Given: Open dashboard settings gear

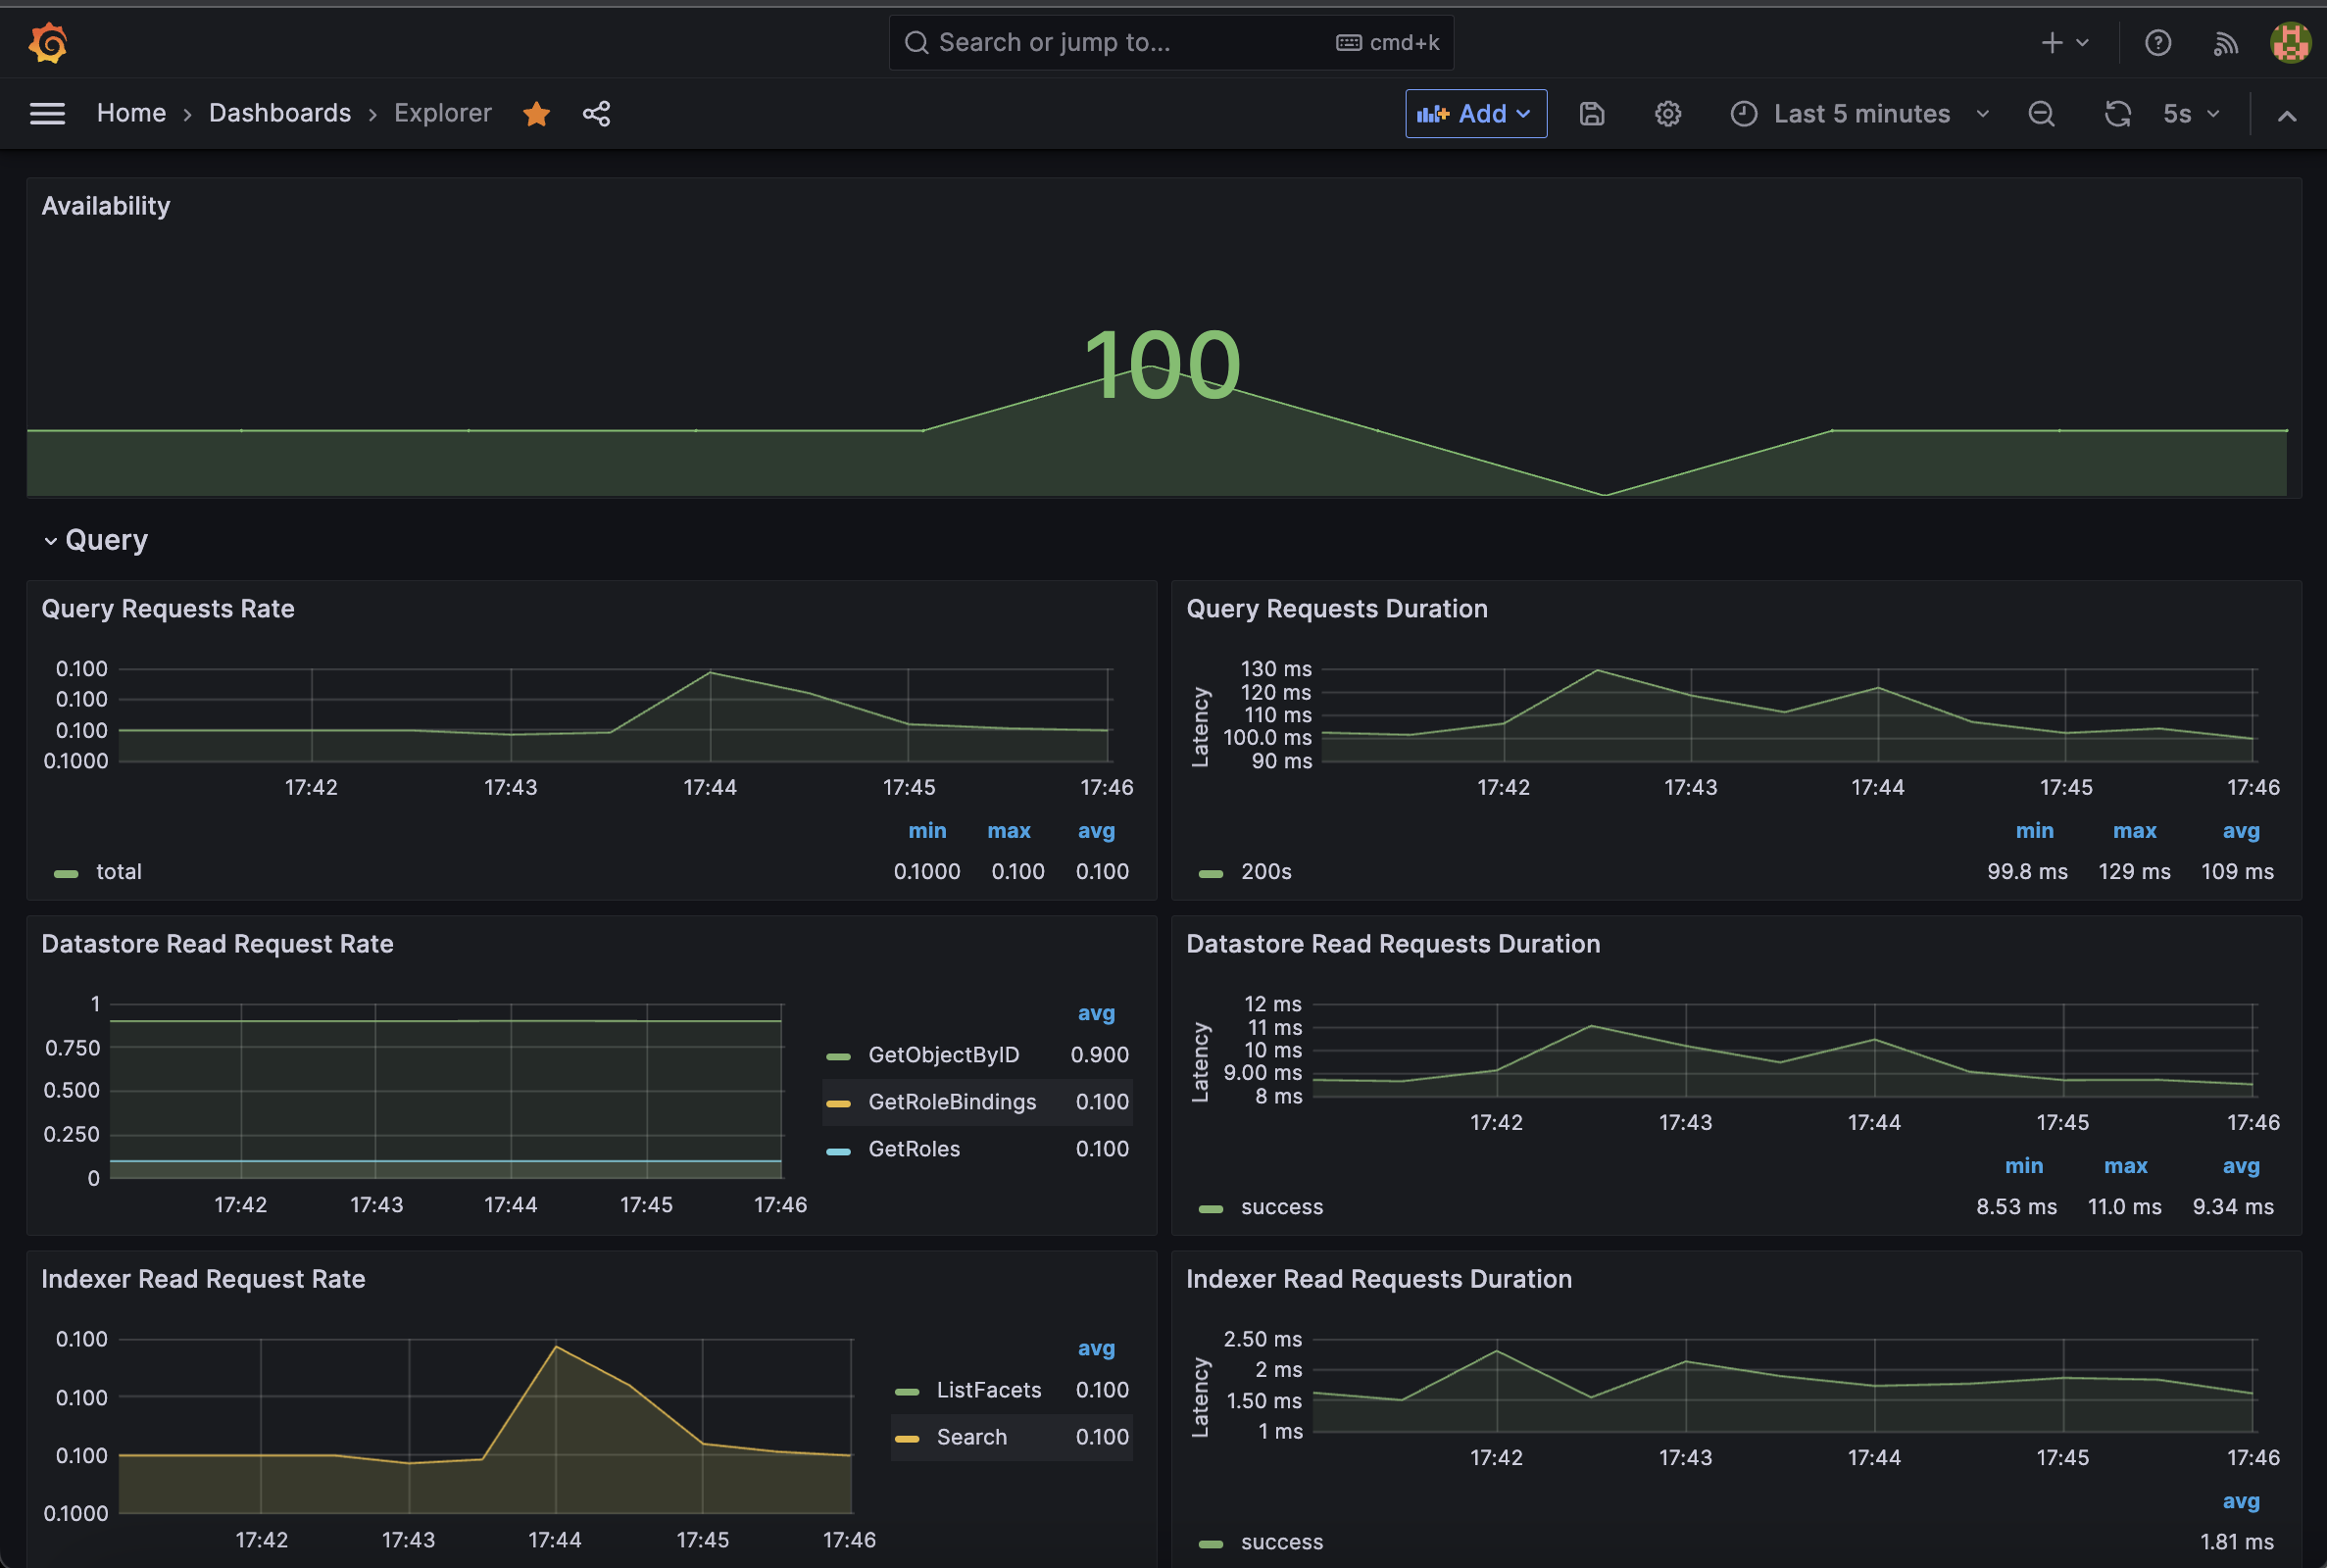Looking at the screenshot, I should pyautogui.click(x=1667, y=114).
